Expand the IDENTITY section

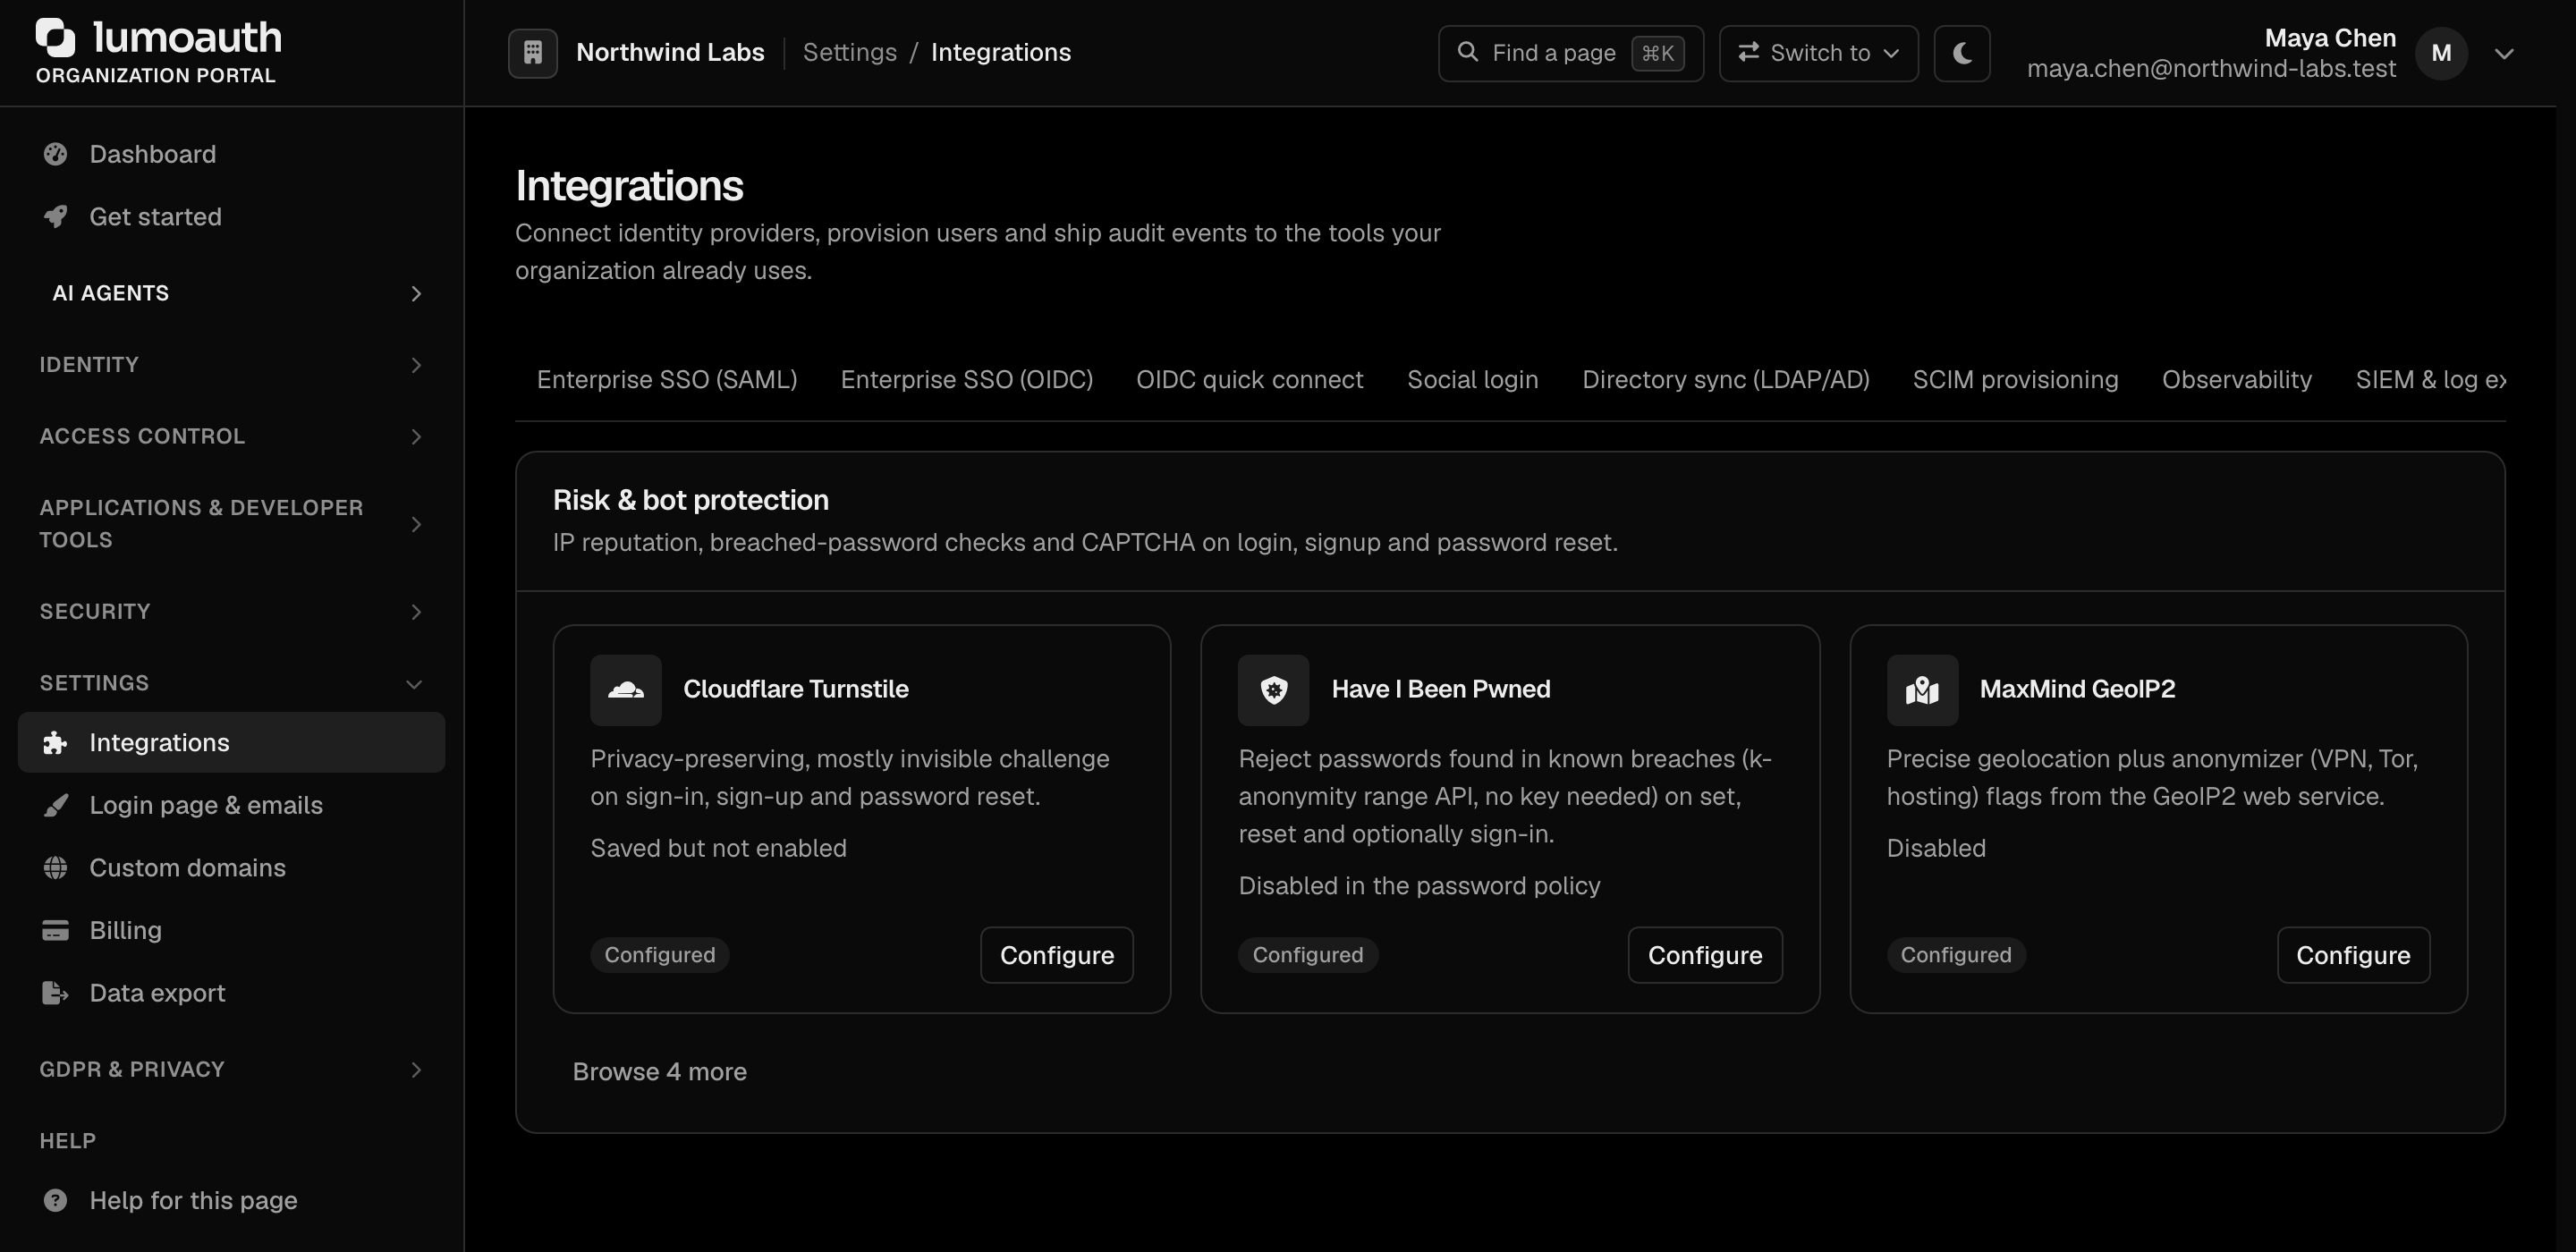pos(232,365)
